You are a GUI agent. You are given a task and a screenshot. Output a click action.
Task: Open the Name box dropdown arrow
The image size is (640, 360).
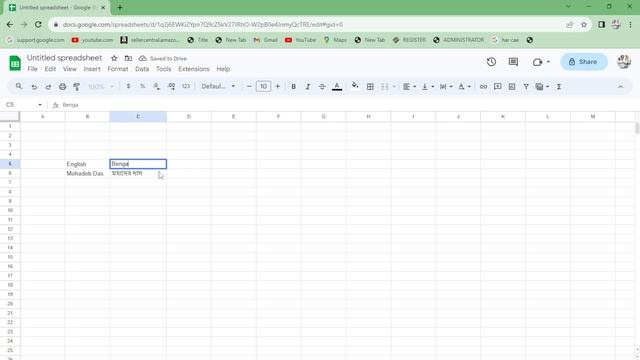[40, 105]
